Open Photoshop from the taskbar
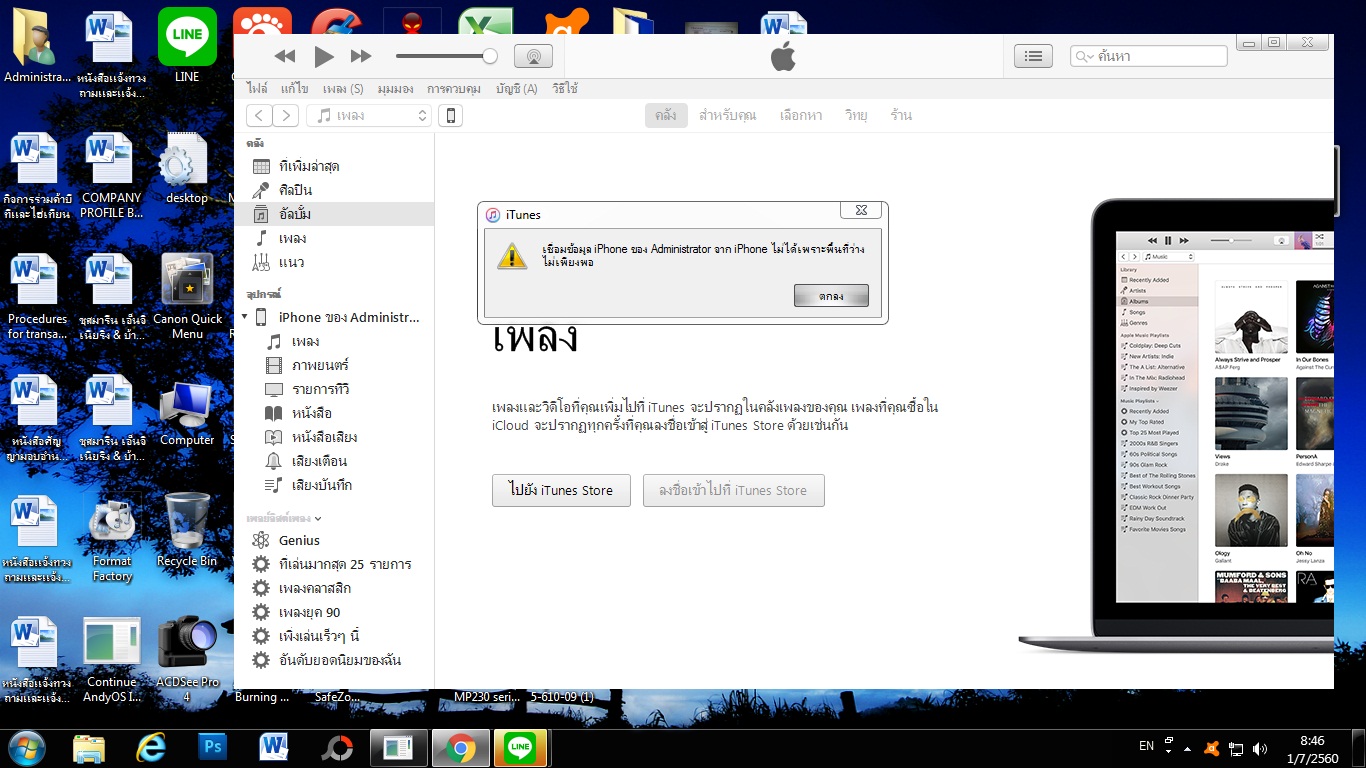Screen dimensions: 1366x768 point(213,747)
